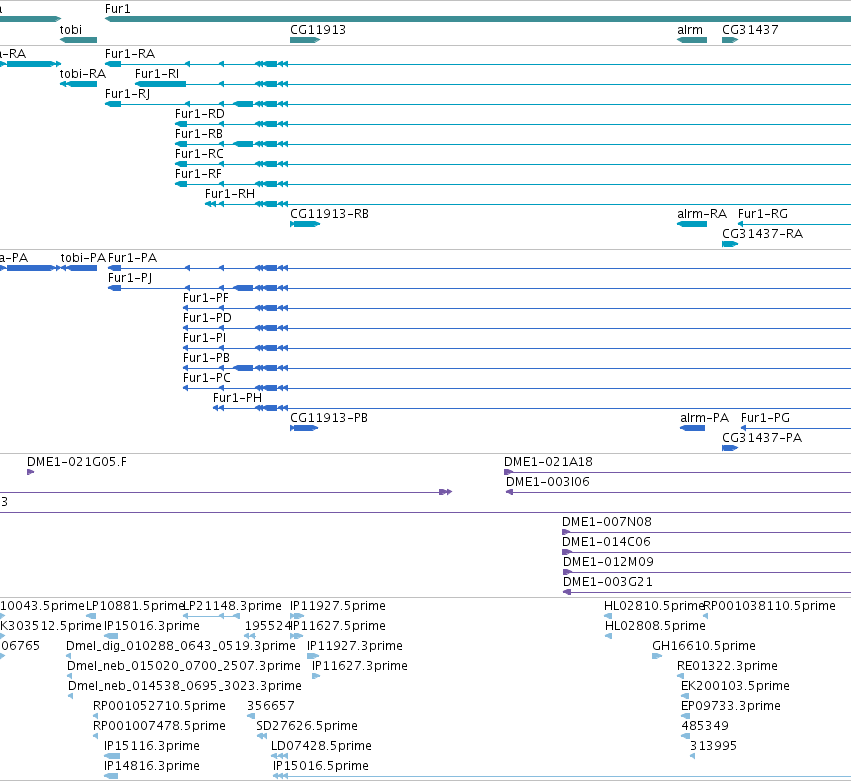Viewport: 851px width, 781px height.
Task: Click the Dmel_dig_010288_0643_0519.3prime label
Action: coord(181,646)
